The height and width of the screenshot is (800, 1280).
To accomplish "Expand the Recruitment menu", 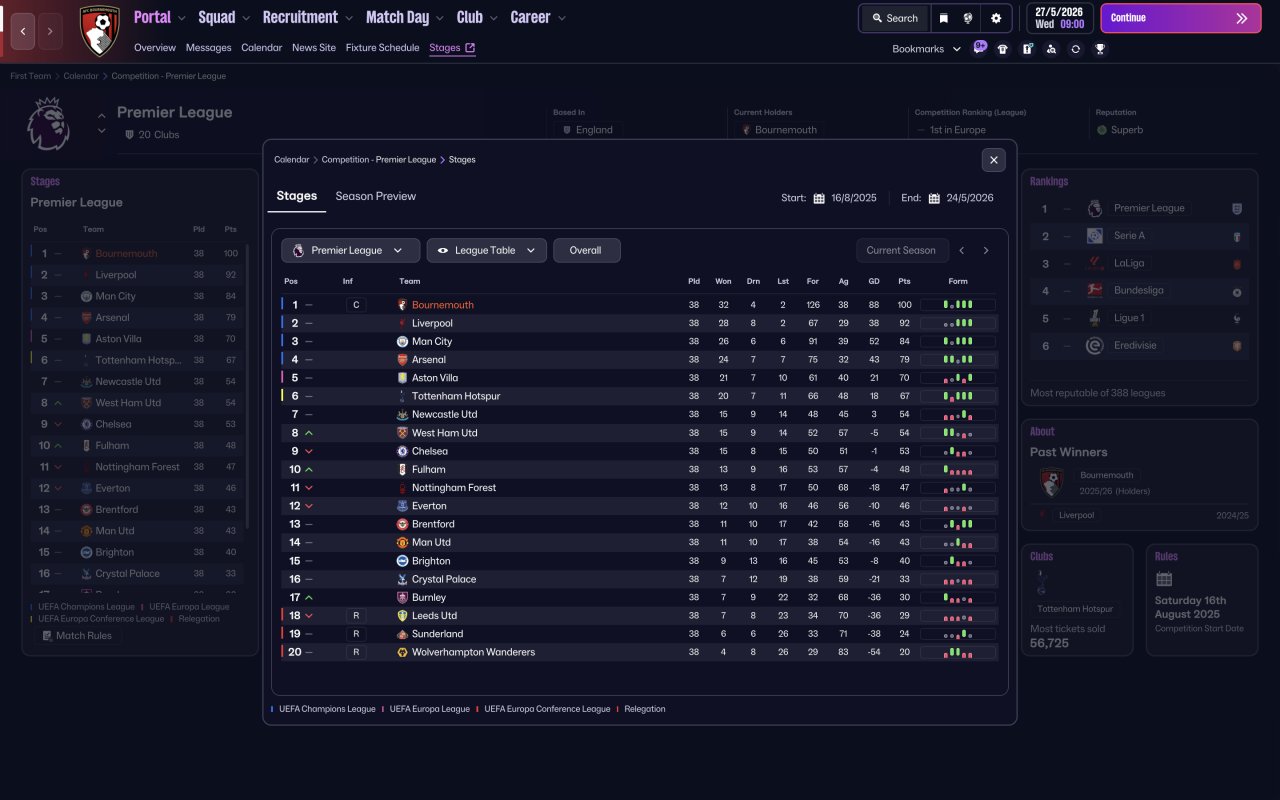I will [308, 17].
